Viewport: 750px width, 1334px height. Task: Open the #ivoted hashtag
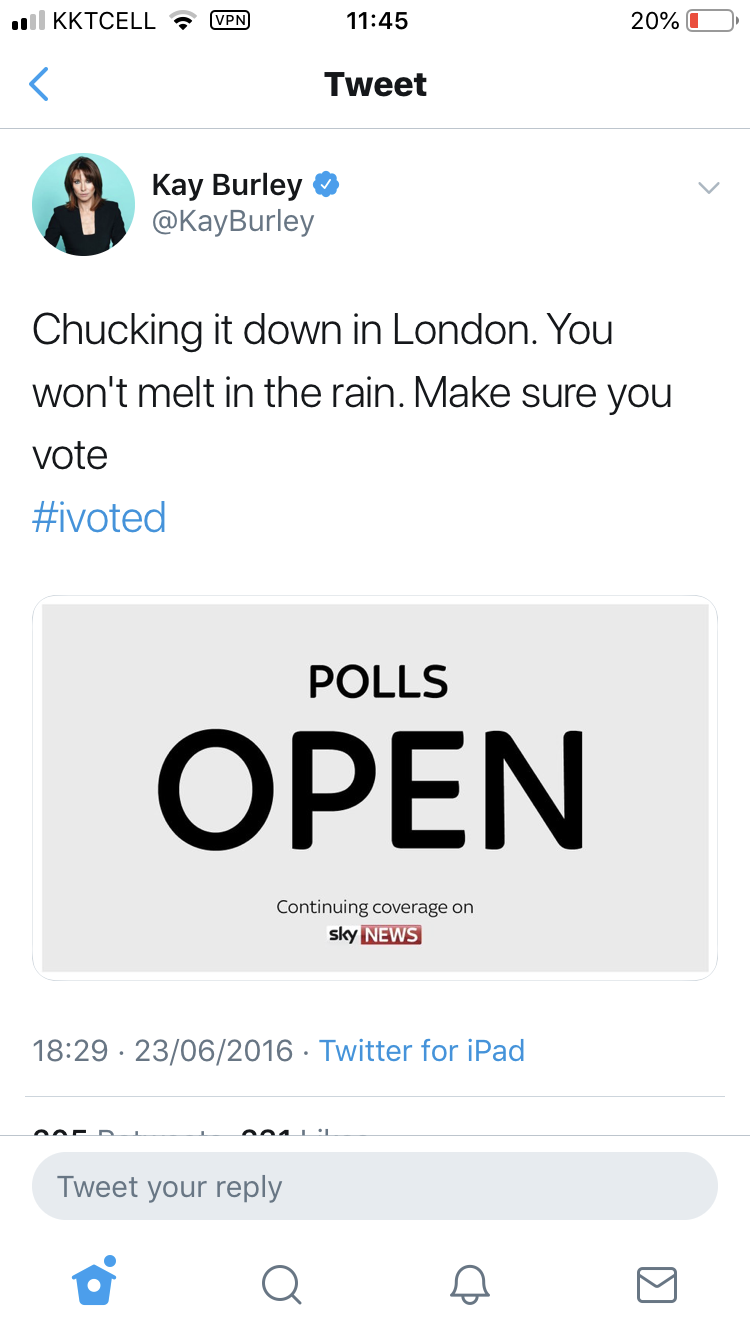pos(99,518)
